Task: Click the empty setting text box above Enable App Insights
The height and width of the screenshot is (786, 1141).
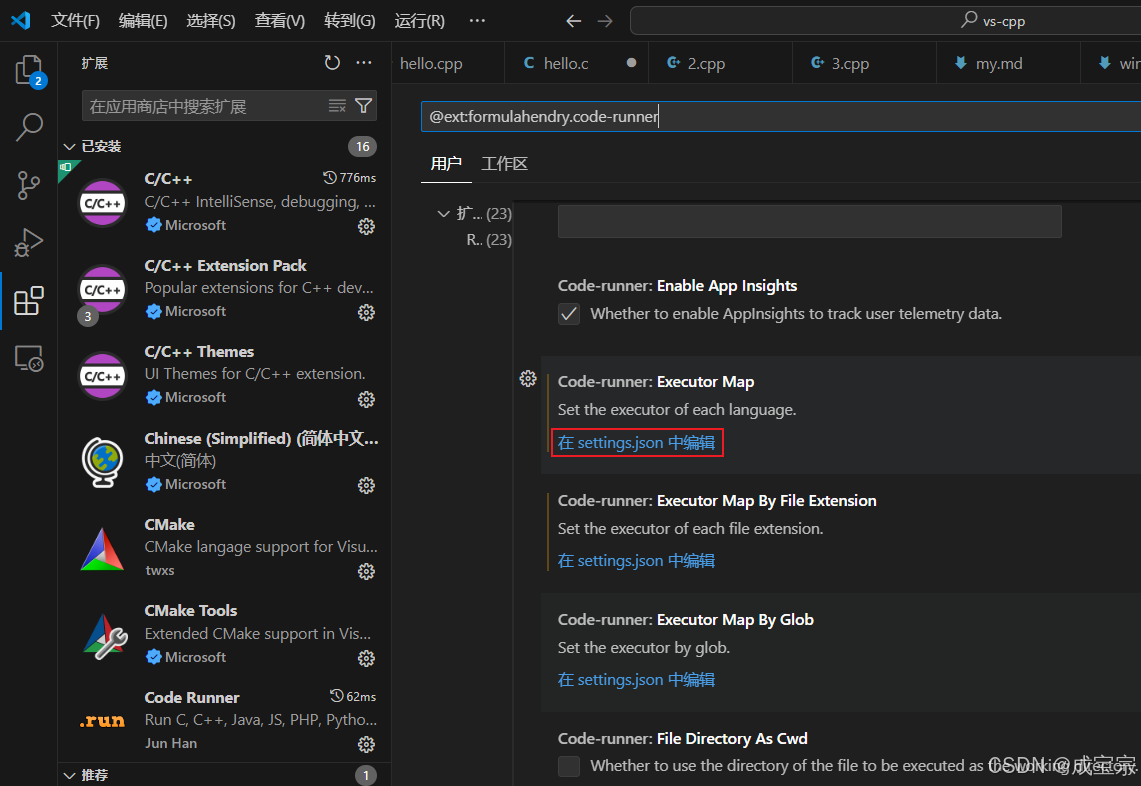Action: click(809, 221)
